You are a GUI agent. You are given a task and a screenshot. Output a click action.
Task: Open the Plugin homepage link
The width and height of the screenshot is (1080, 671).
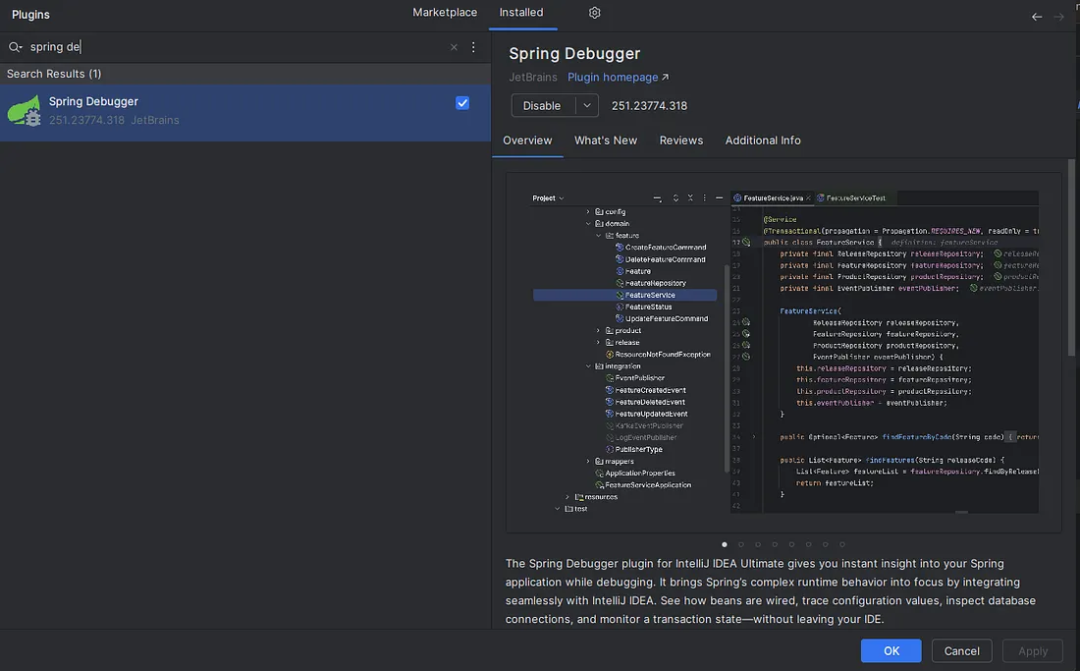click(x=618, y=77)
